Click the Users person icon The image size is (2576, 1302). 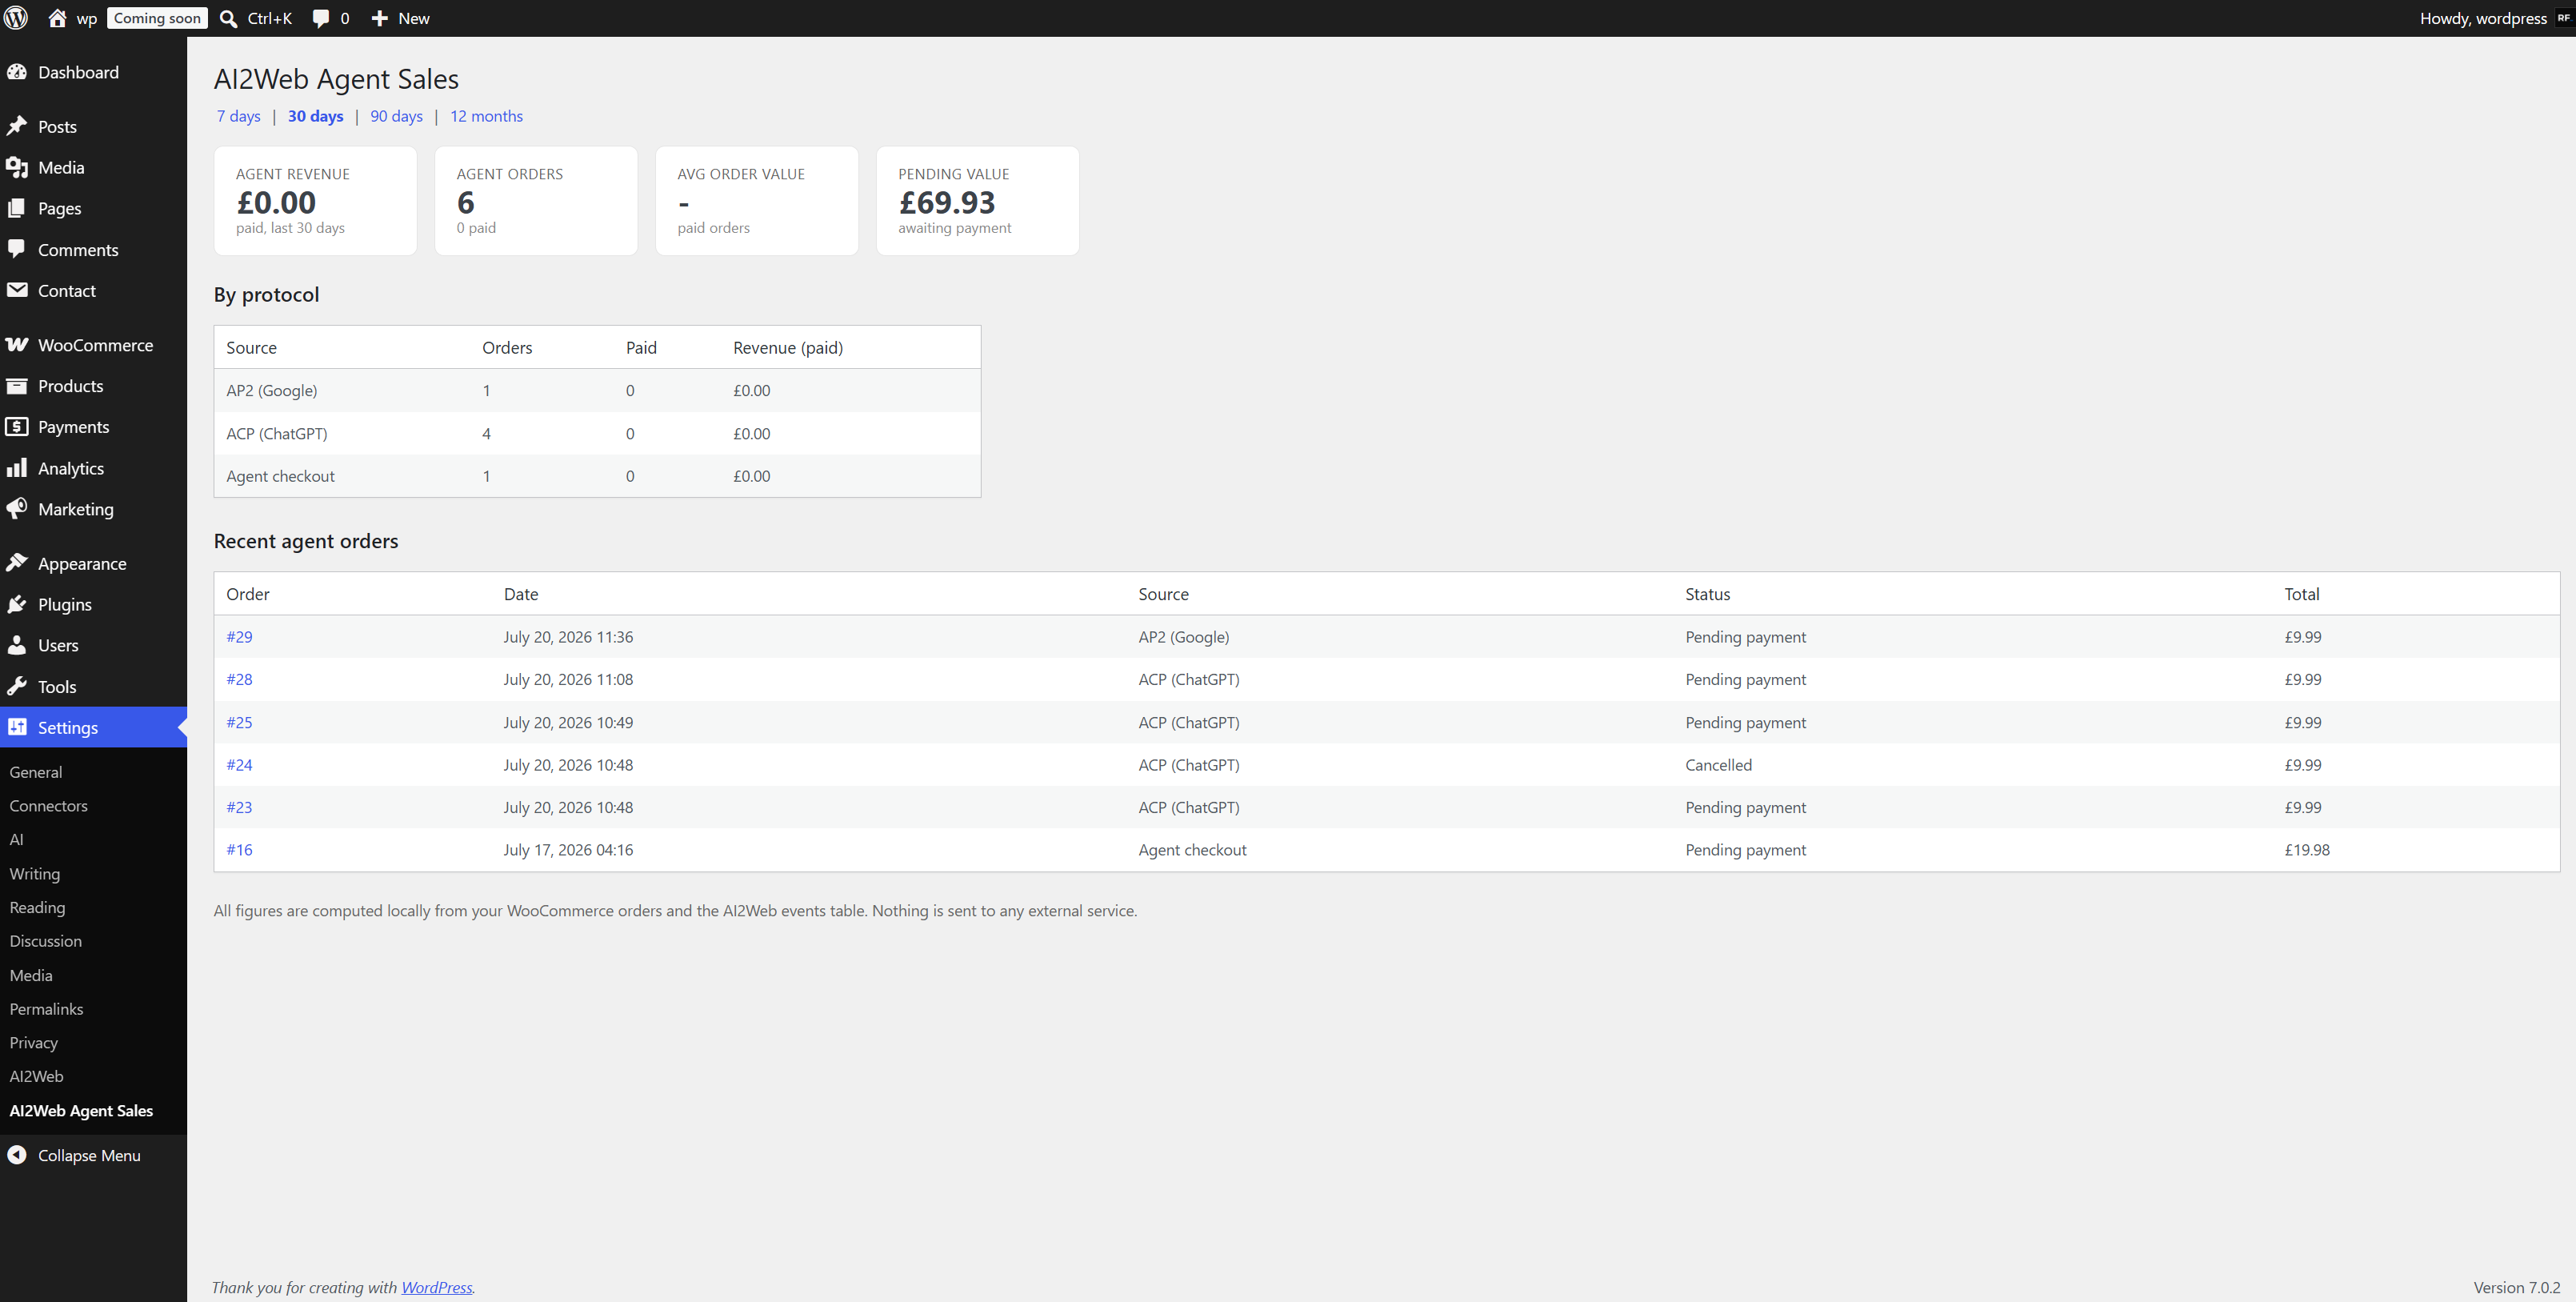pos(17,645)
